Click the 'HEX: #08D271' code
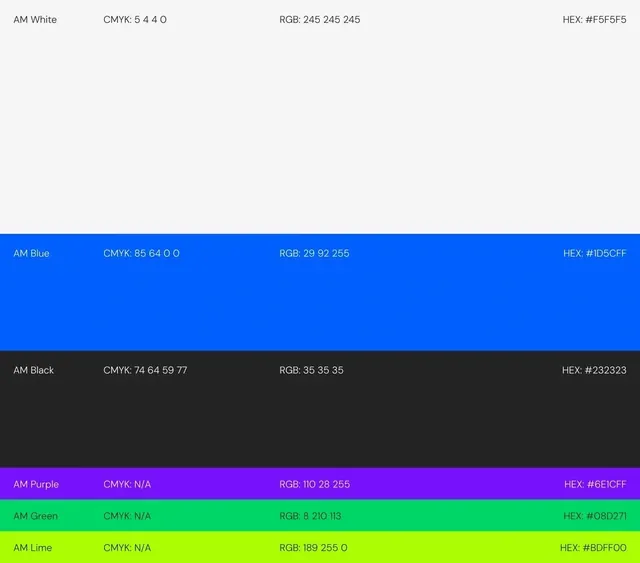The height and width of the screenshot is (563, 640). click(595, 516)
